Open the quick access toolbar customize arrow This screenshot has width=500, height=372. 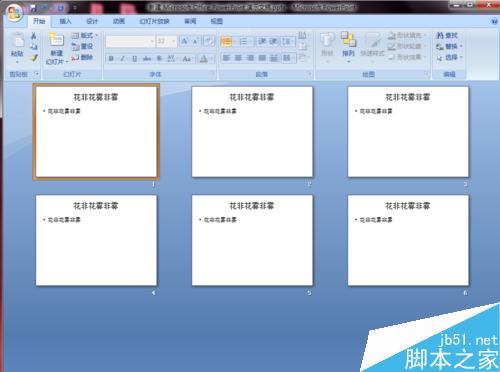tap(75, 7)
